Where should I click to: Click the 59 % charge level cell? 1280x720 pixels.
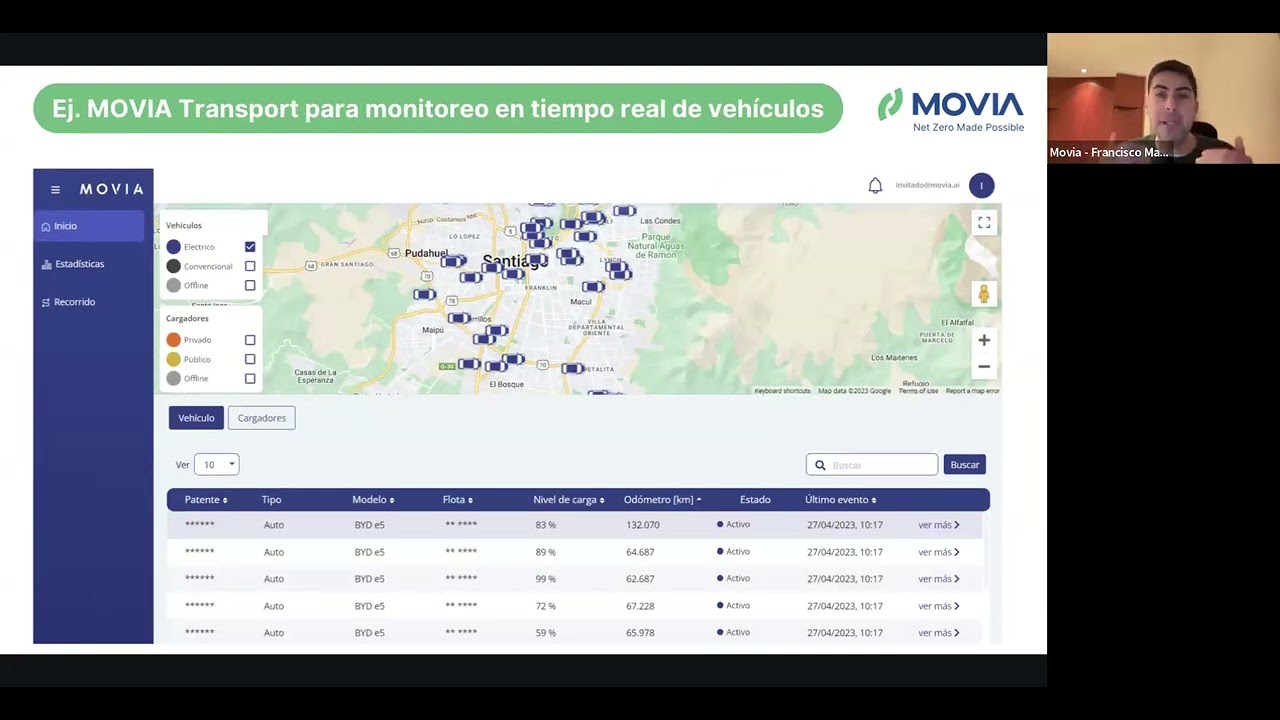pos(545,633)
